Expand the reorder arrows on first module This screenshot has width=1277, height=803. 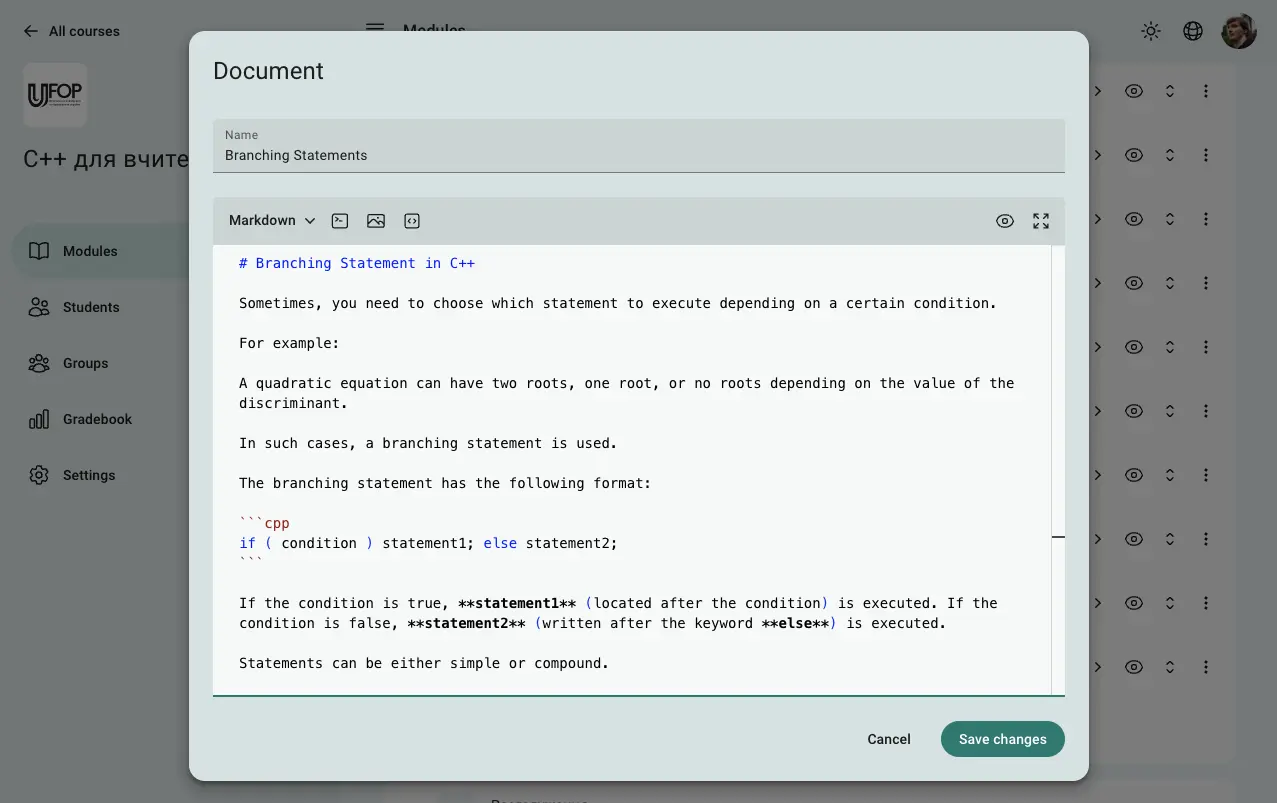(1170, 91)
